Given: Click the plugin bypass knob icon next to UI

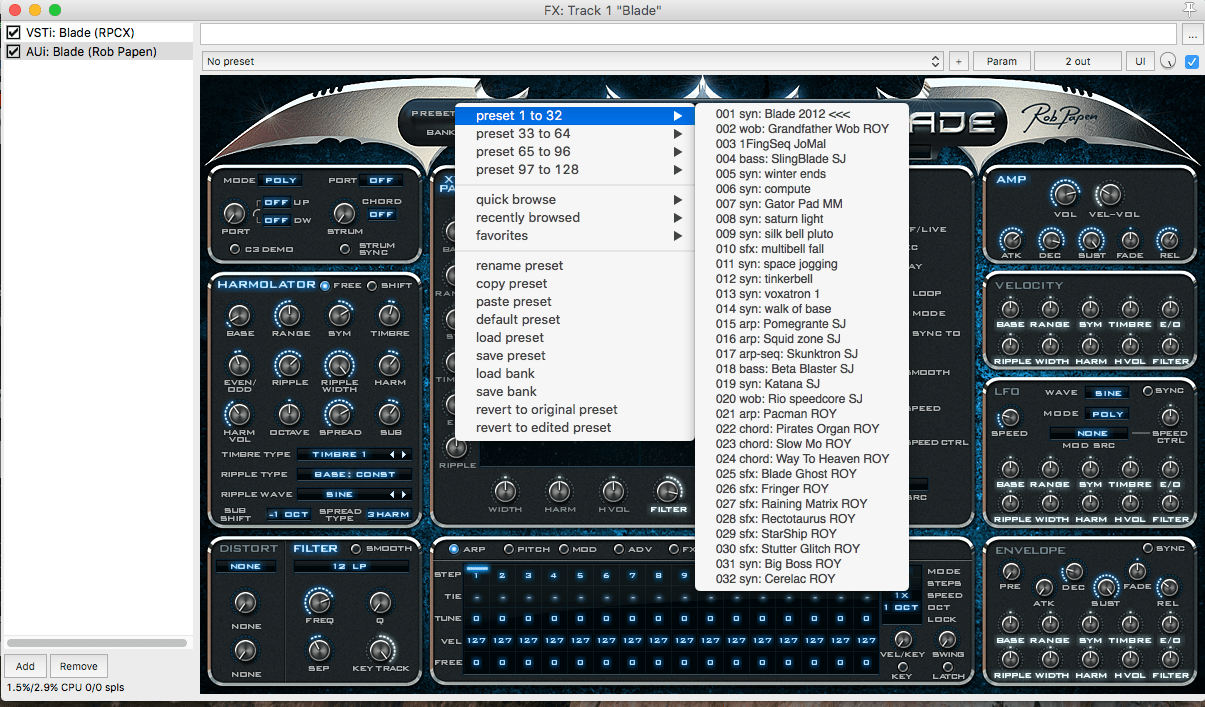Looking at the screenshot, I should click(1168, 61).
